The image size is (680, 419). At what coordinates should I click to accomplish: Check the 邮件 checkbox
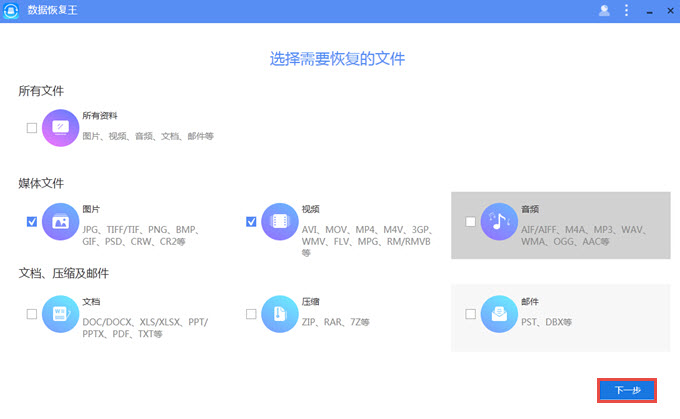tap(471, 314)
